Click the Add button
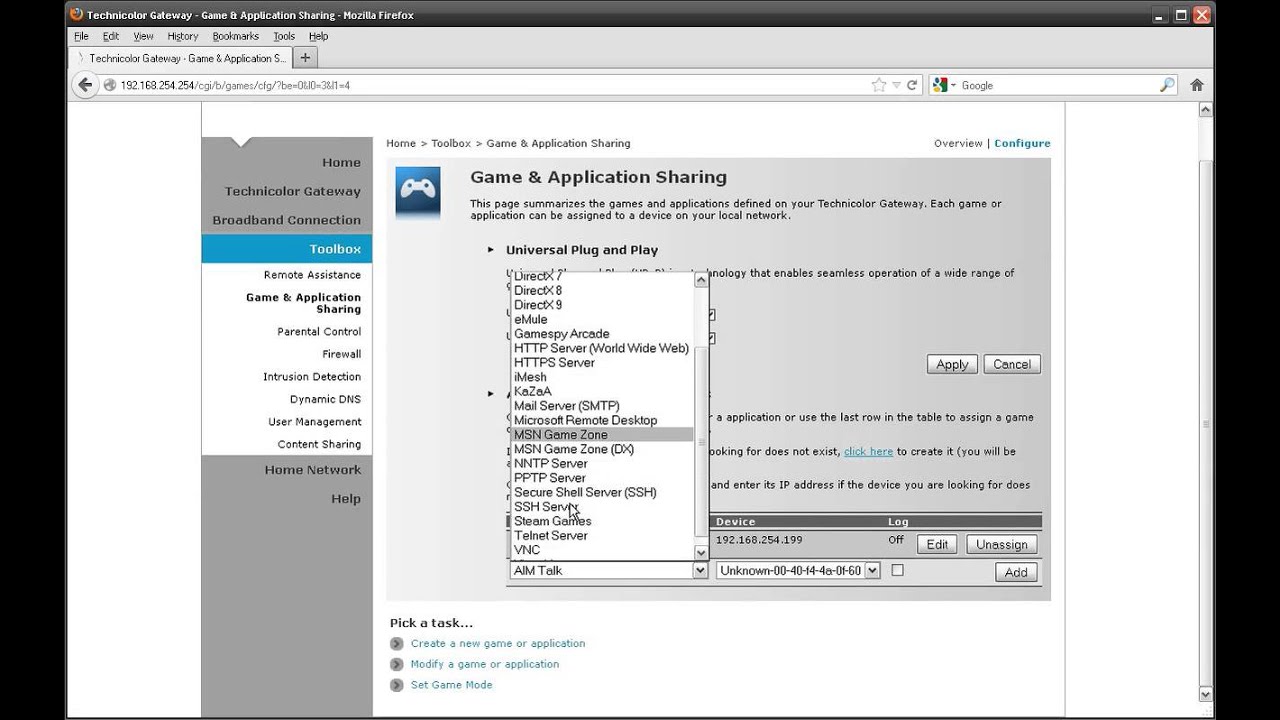 click(x=1016, y=572)
